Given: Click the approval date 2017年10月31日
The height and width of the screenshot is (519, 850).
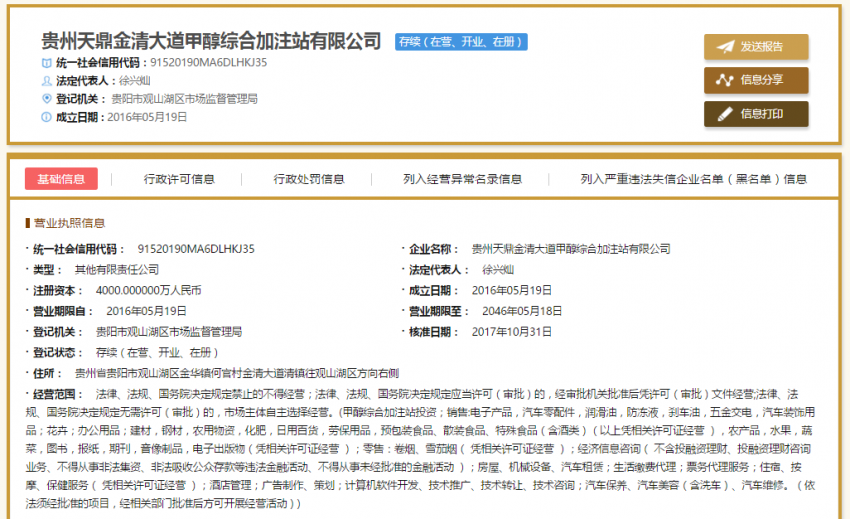Looking at the screenshot, I should click(x=512, y=332).
